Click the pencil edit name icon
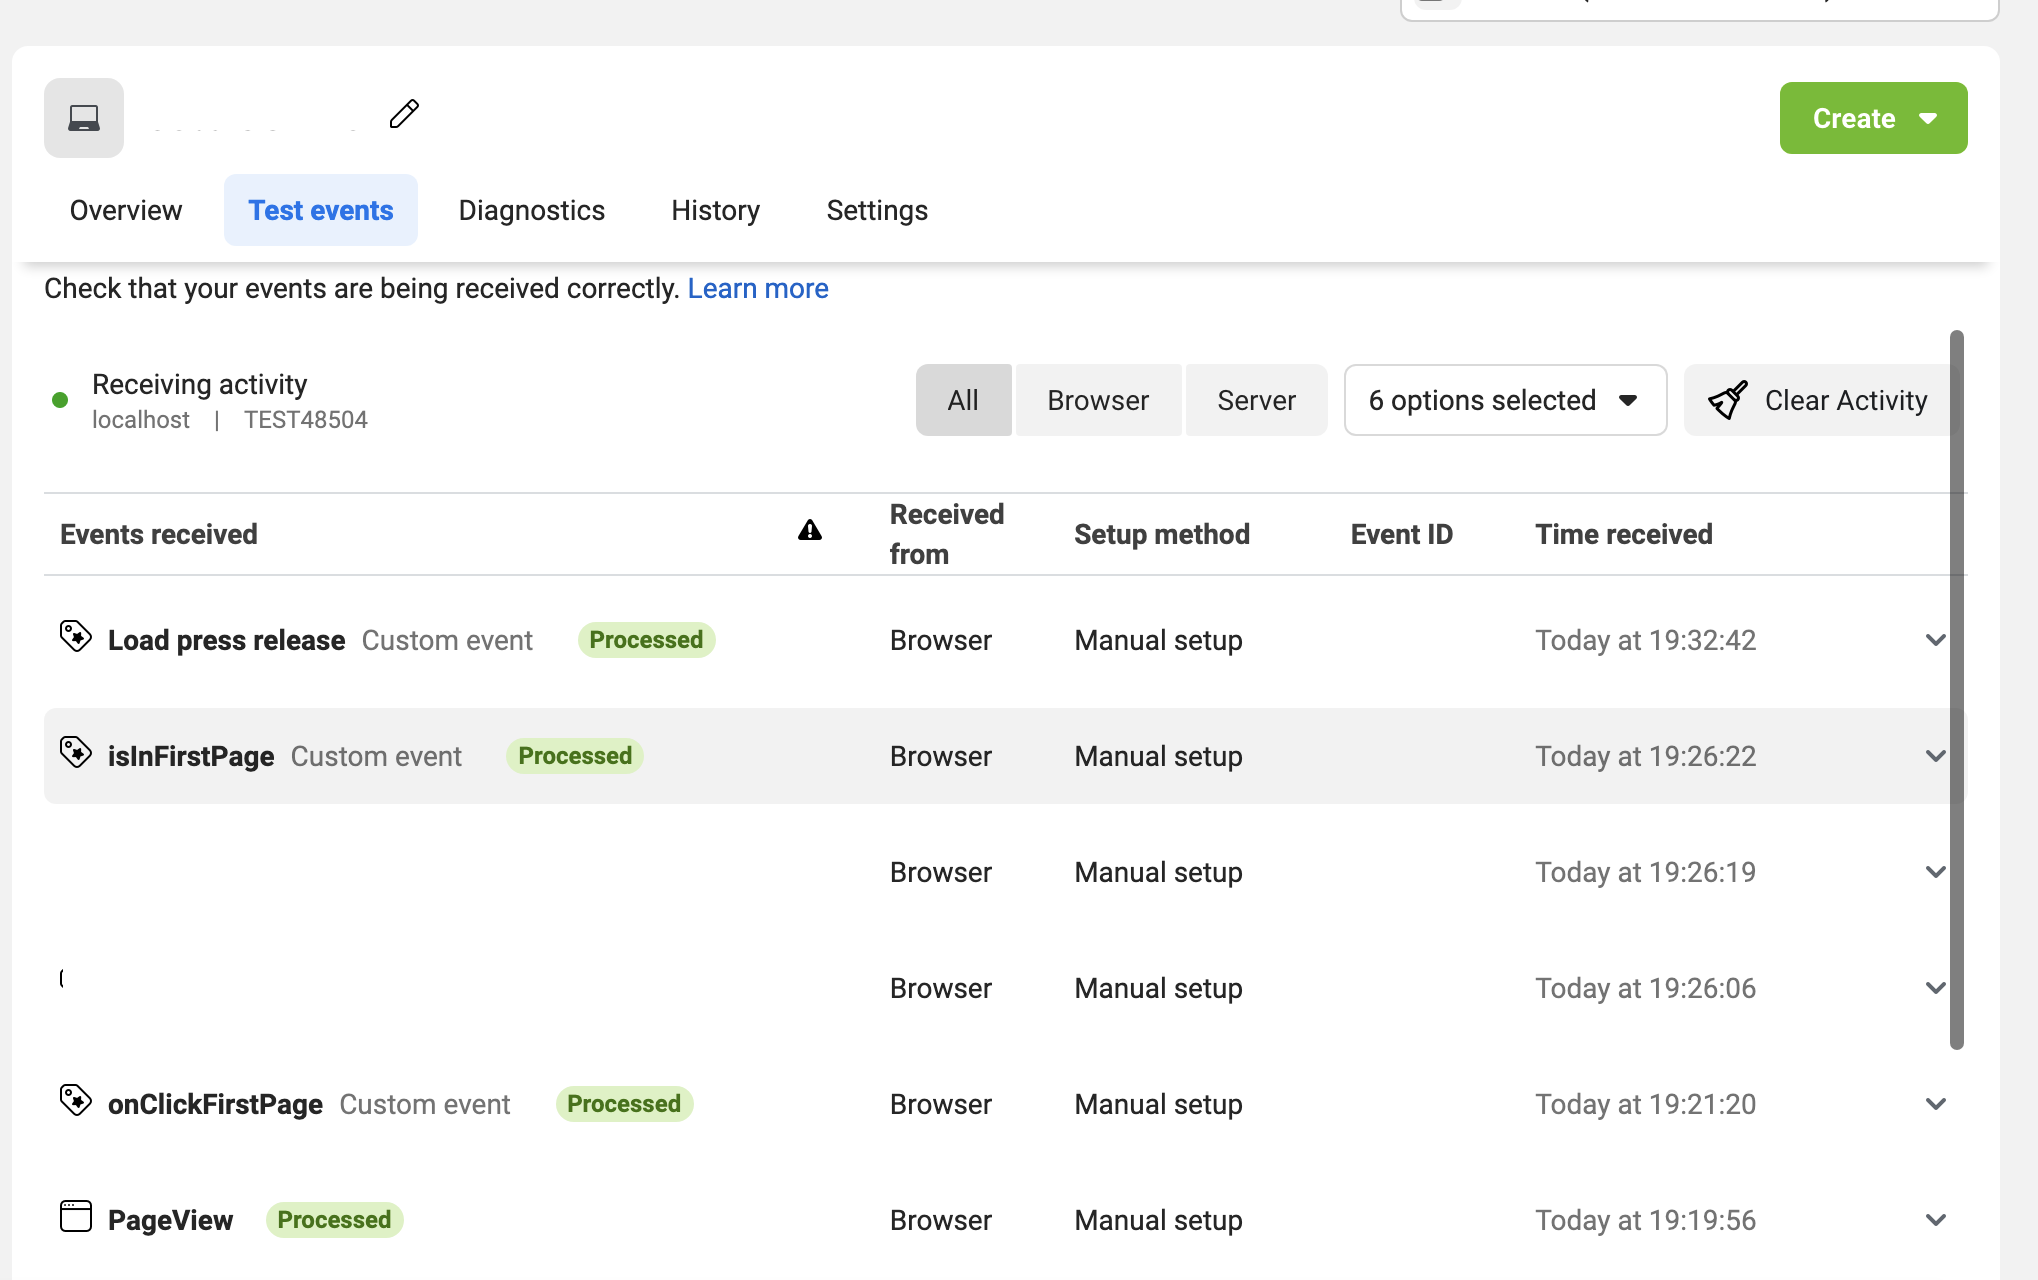 pyautogui.click(x=404, y=114)
